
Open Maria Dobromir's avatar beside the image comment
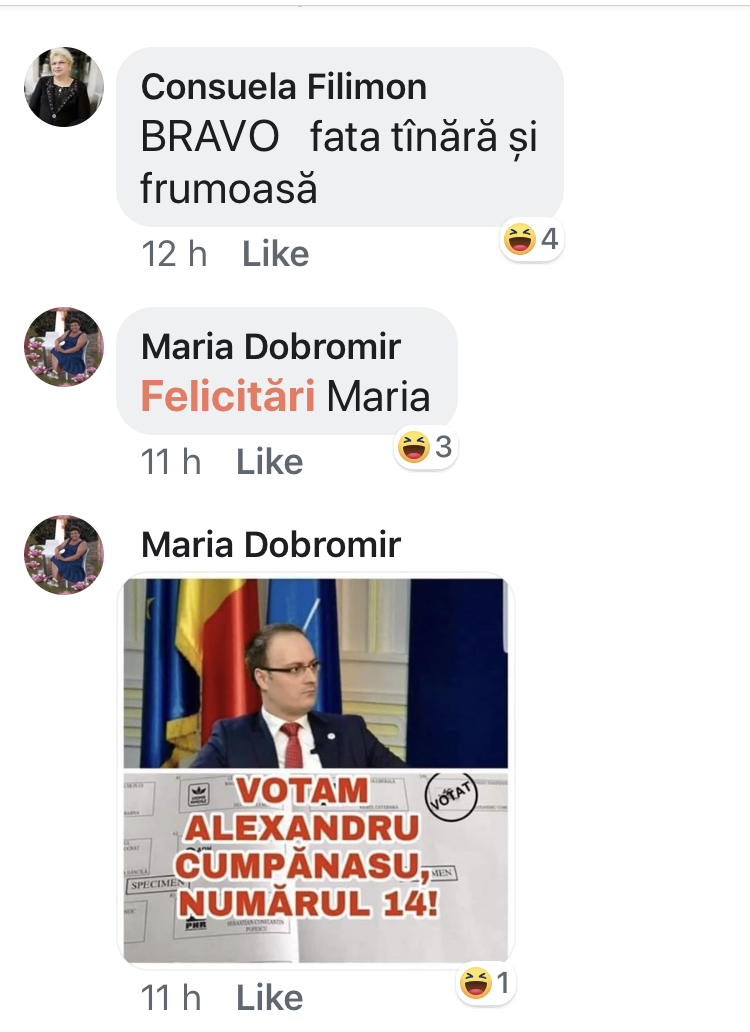coord(64,555)
